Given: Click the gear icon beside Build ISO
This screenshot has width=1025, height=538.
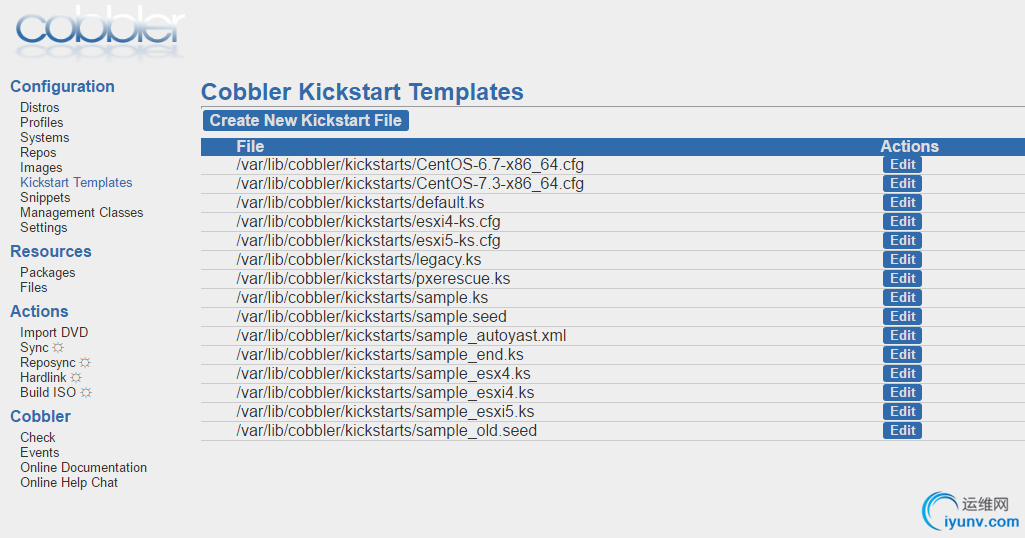Looking at the screenshot, I should pos(86,392).
